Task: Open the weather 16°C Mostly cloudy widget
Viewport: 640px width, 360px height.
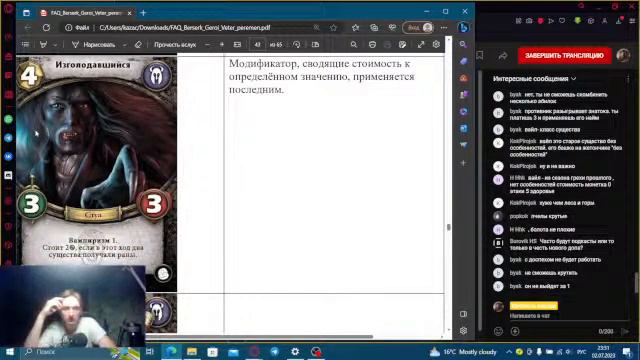Action: [x=463, y=351]
